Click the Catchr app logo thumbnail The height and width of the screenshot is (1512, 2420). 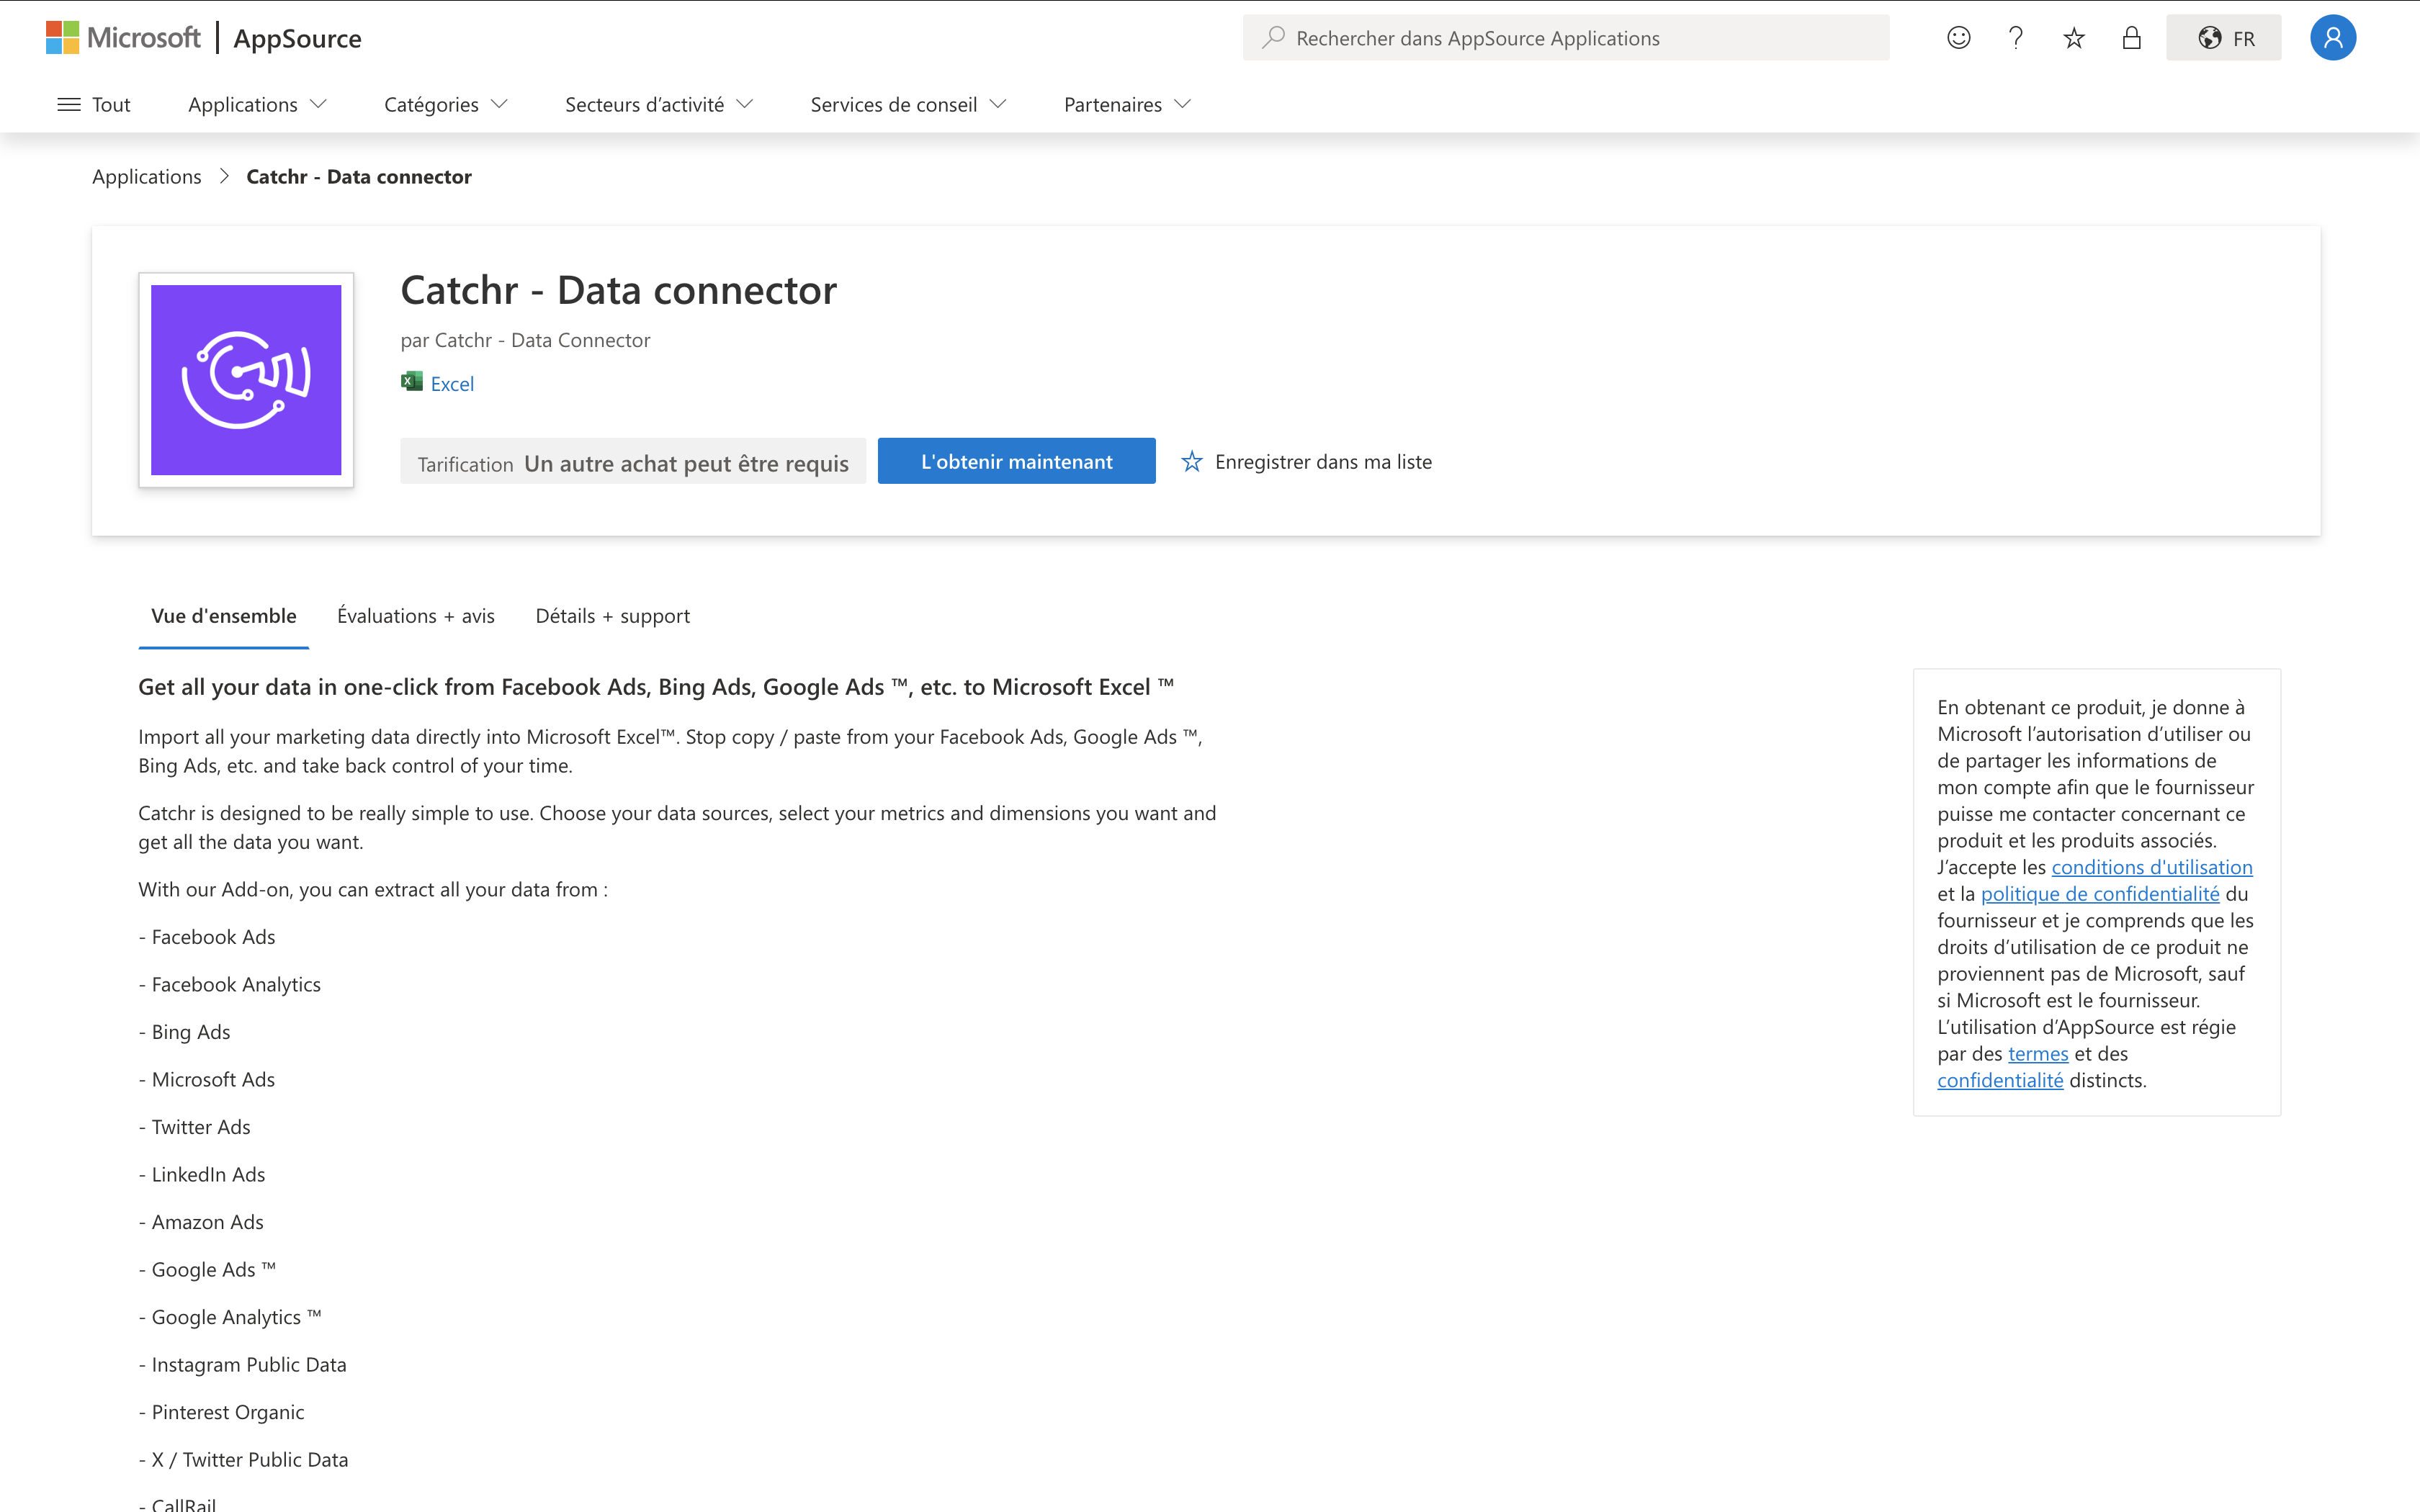coord(246,380)
